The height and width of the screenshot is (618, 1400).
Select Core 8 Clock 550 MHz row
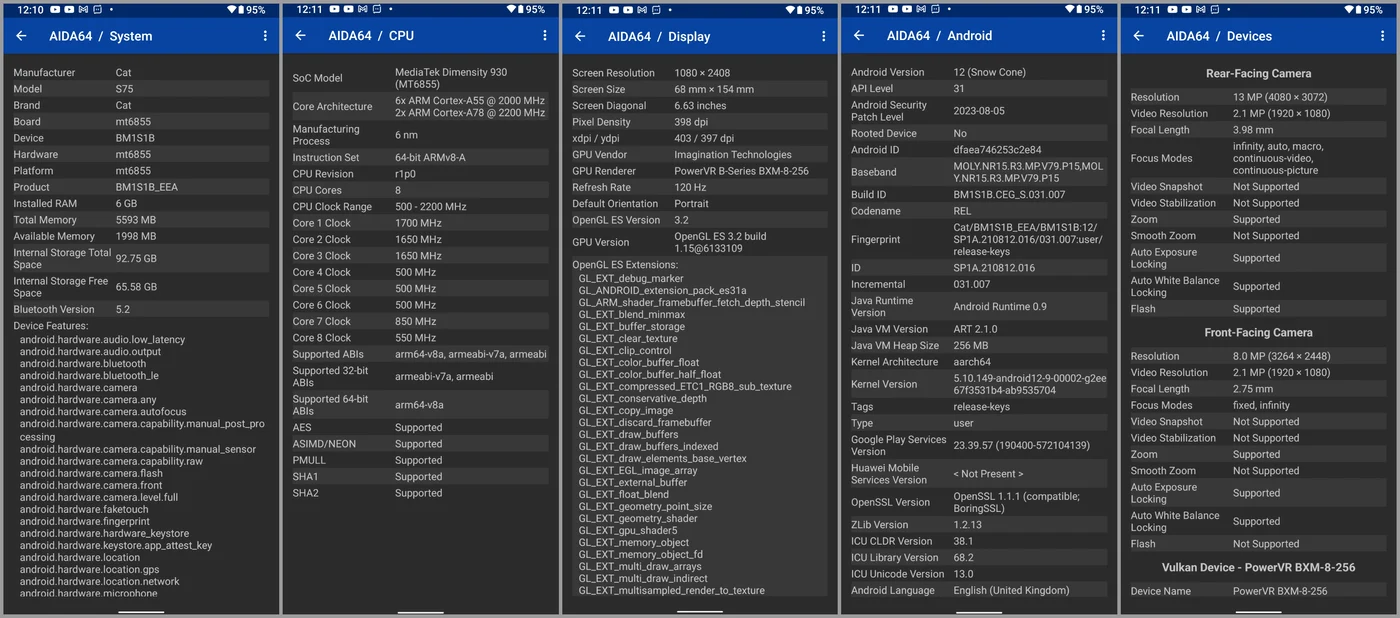[x=419, y=338]
